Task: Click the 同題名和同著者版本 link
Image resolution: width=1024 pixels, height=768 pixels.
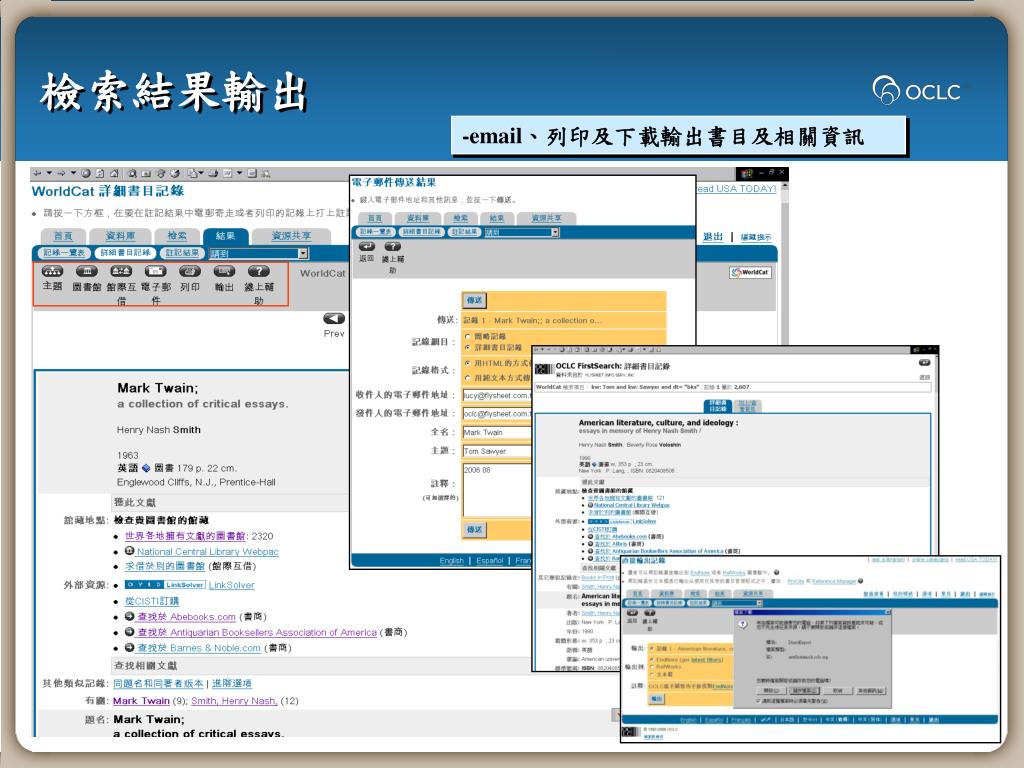Action: [x=158, y=683]
